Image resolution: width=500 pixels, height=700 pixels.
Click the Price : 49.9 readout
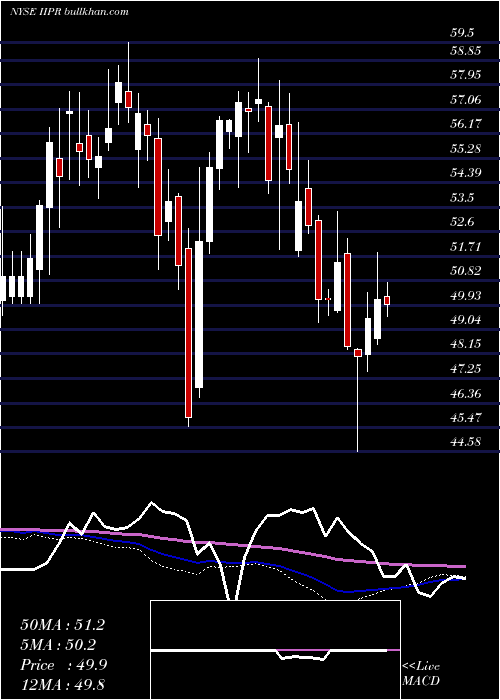tap(63, 665)
